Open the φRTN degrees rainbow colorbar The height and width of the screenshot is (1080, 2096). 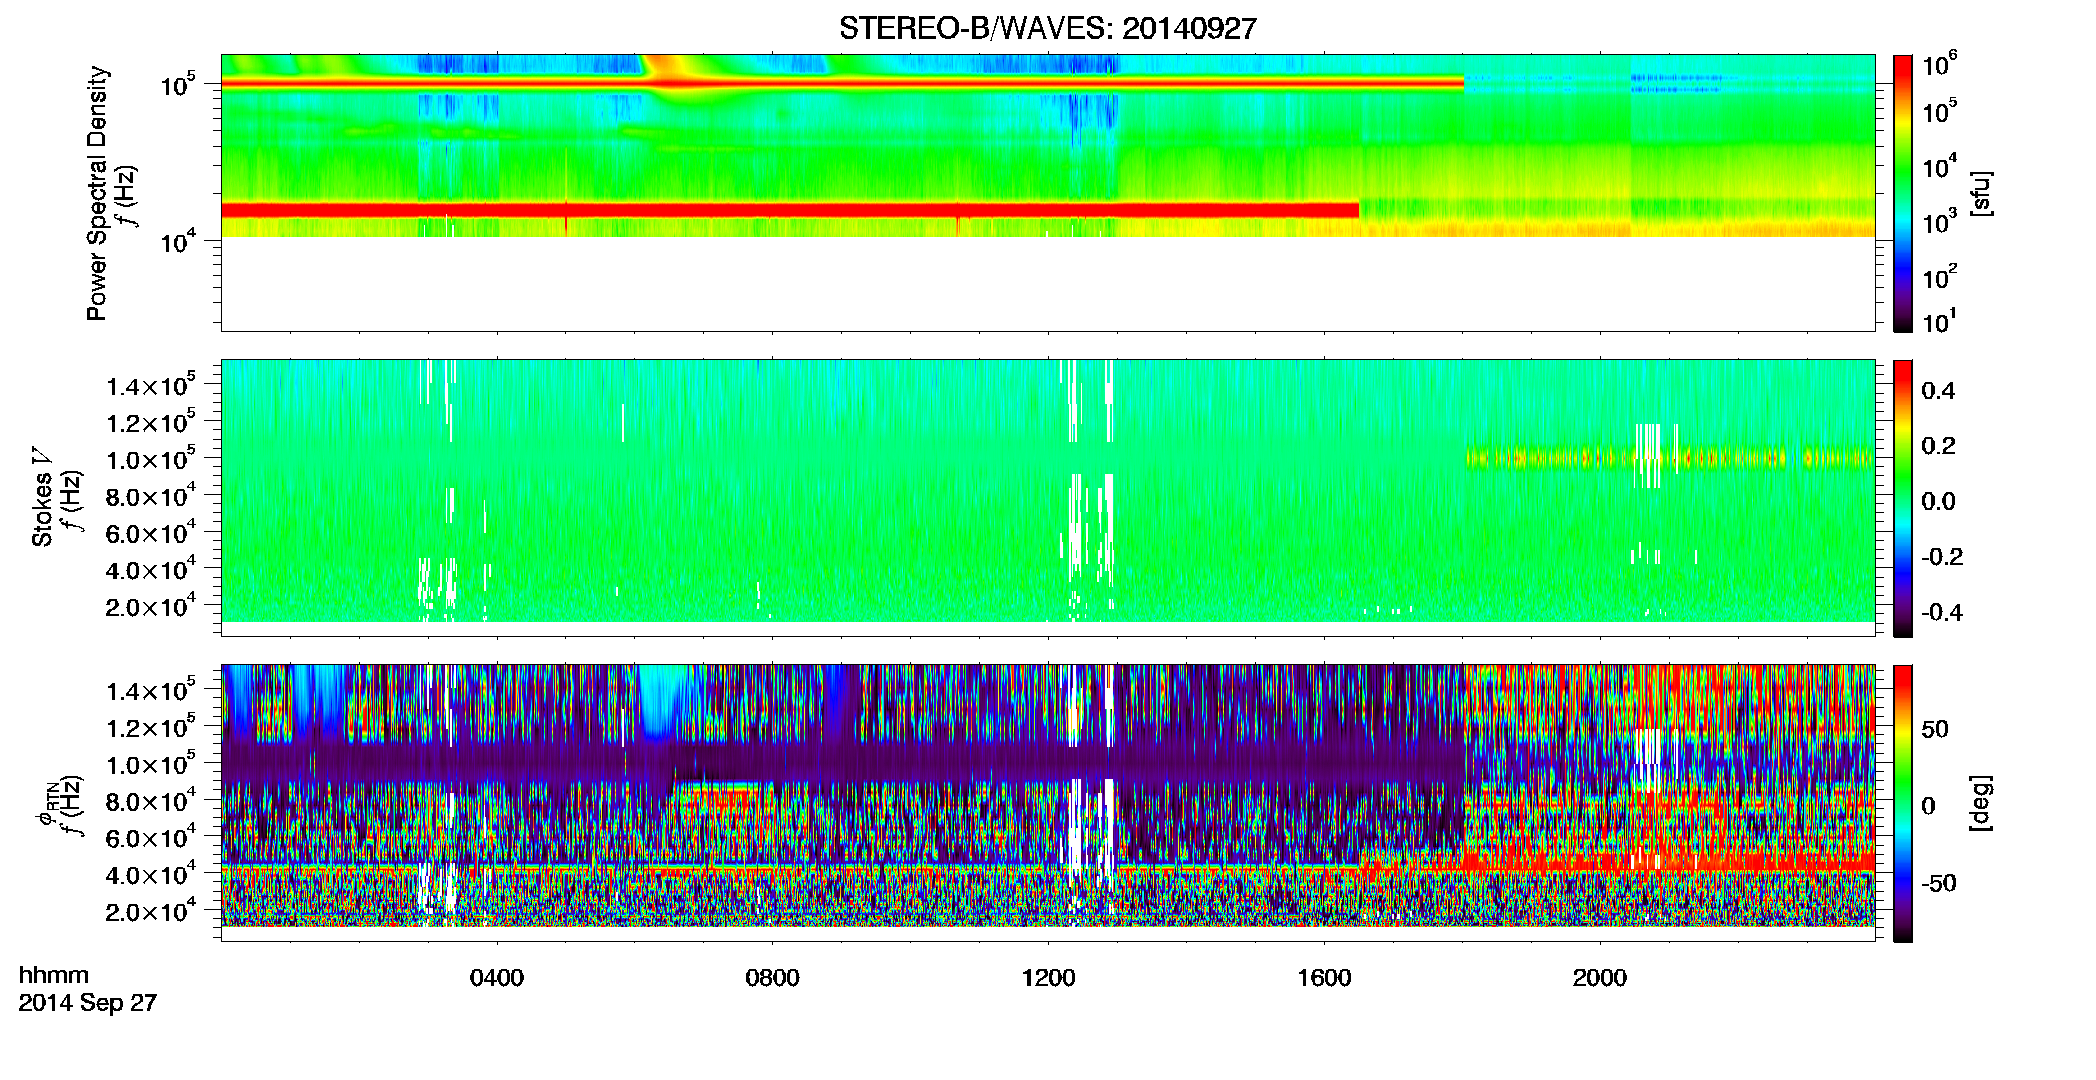click(x=1903, y=803)
